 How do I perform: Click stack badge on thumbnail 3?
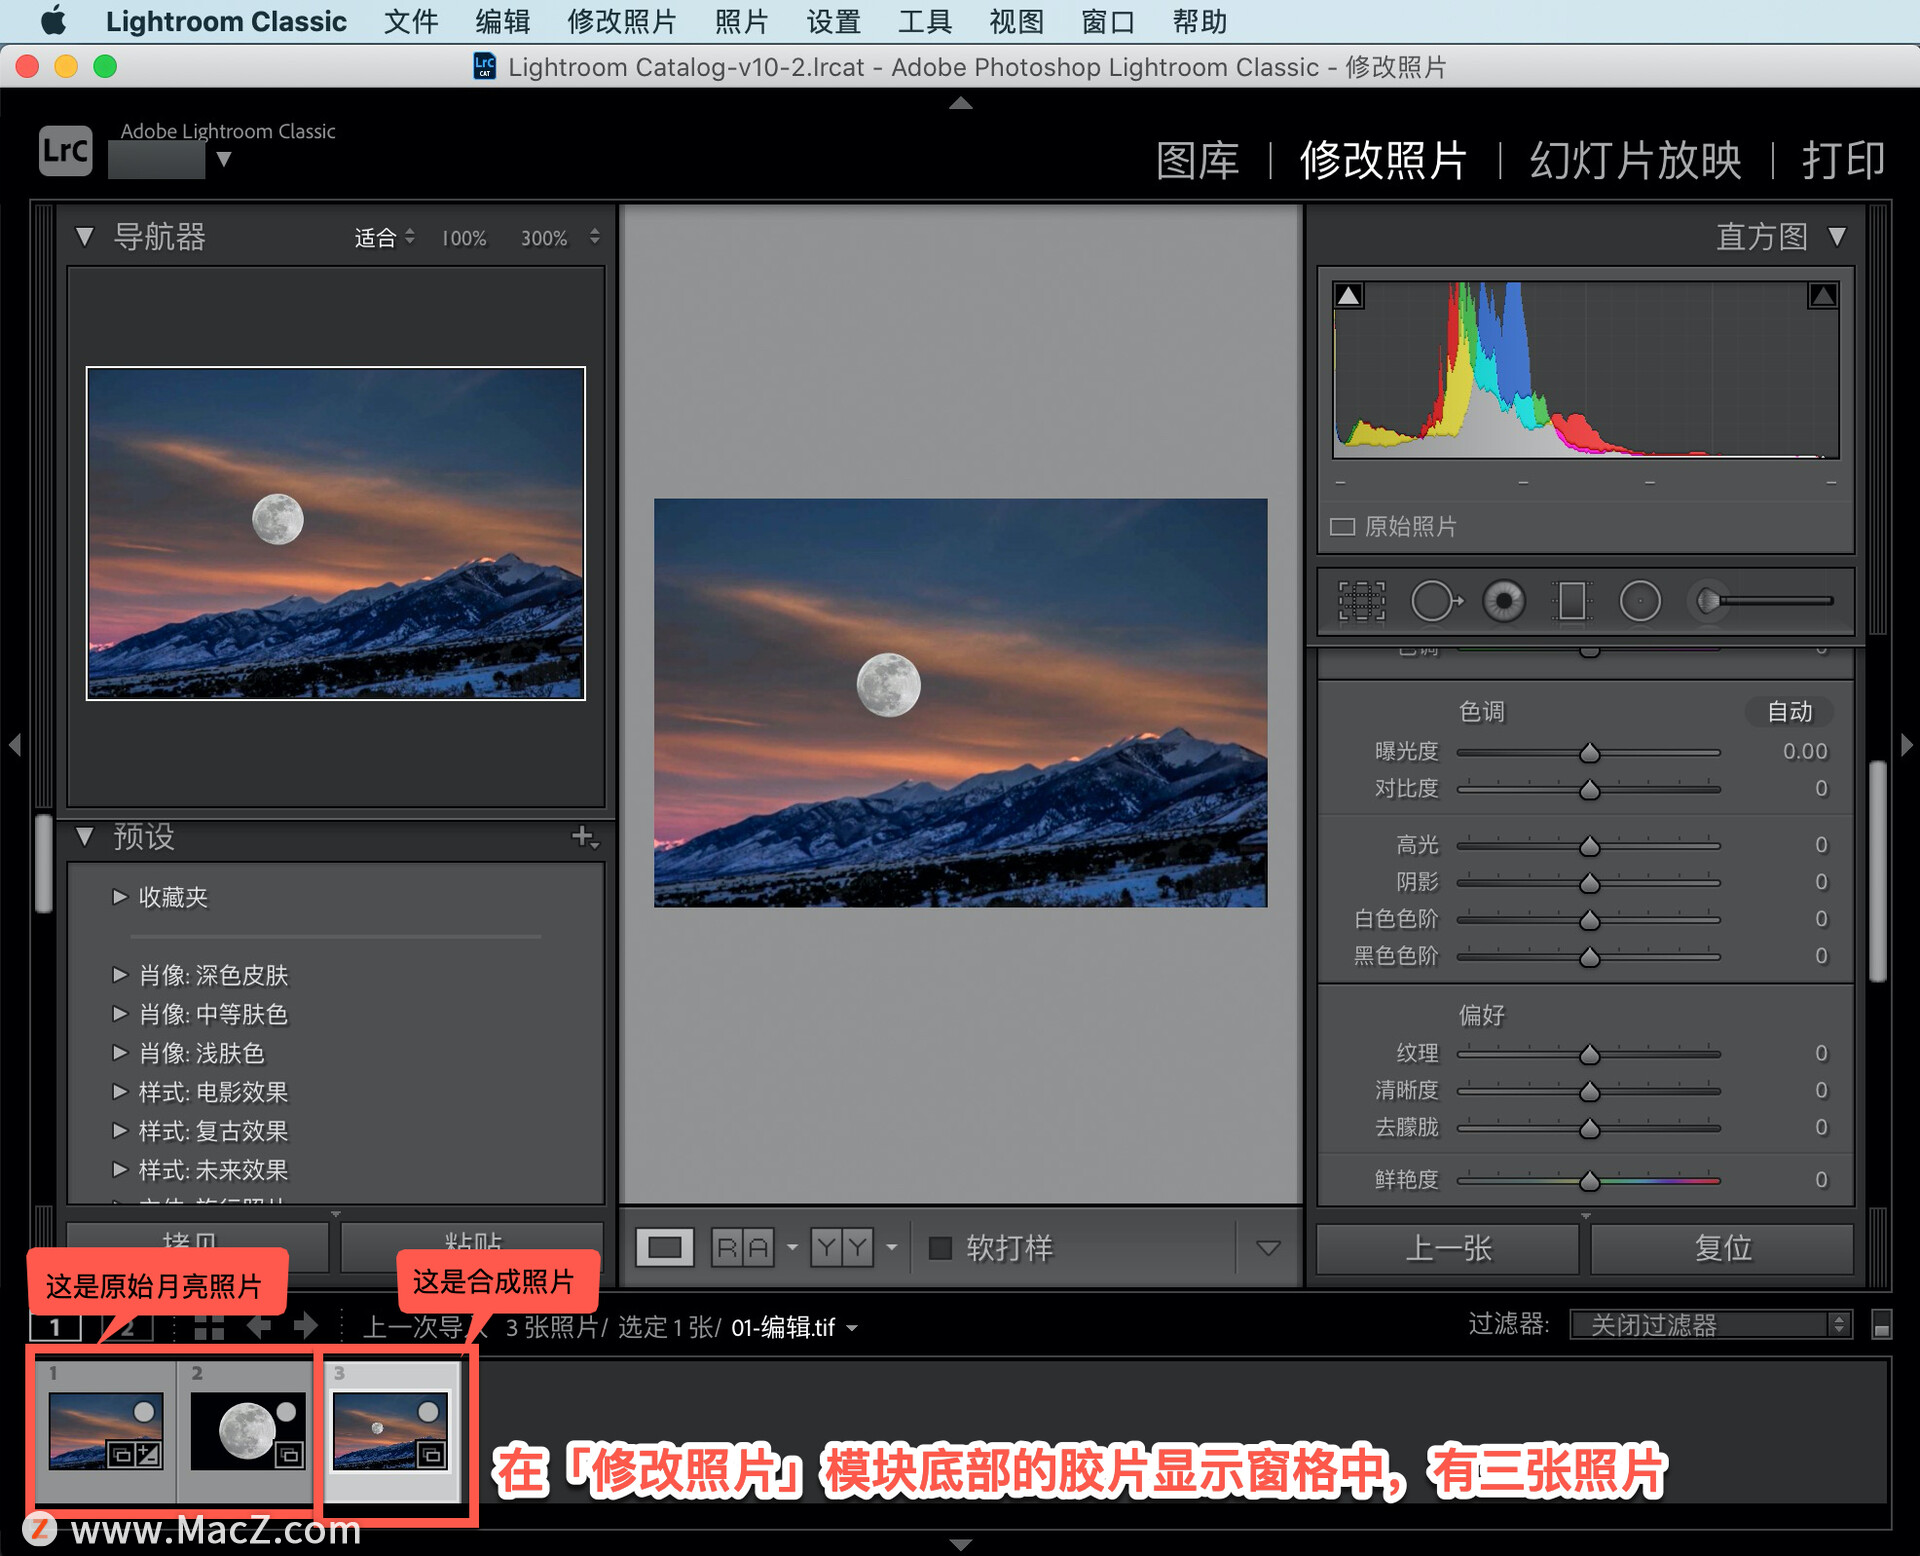[431, 1454]
